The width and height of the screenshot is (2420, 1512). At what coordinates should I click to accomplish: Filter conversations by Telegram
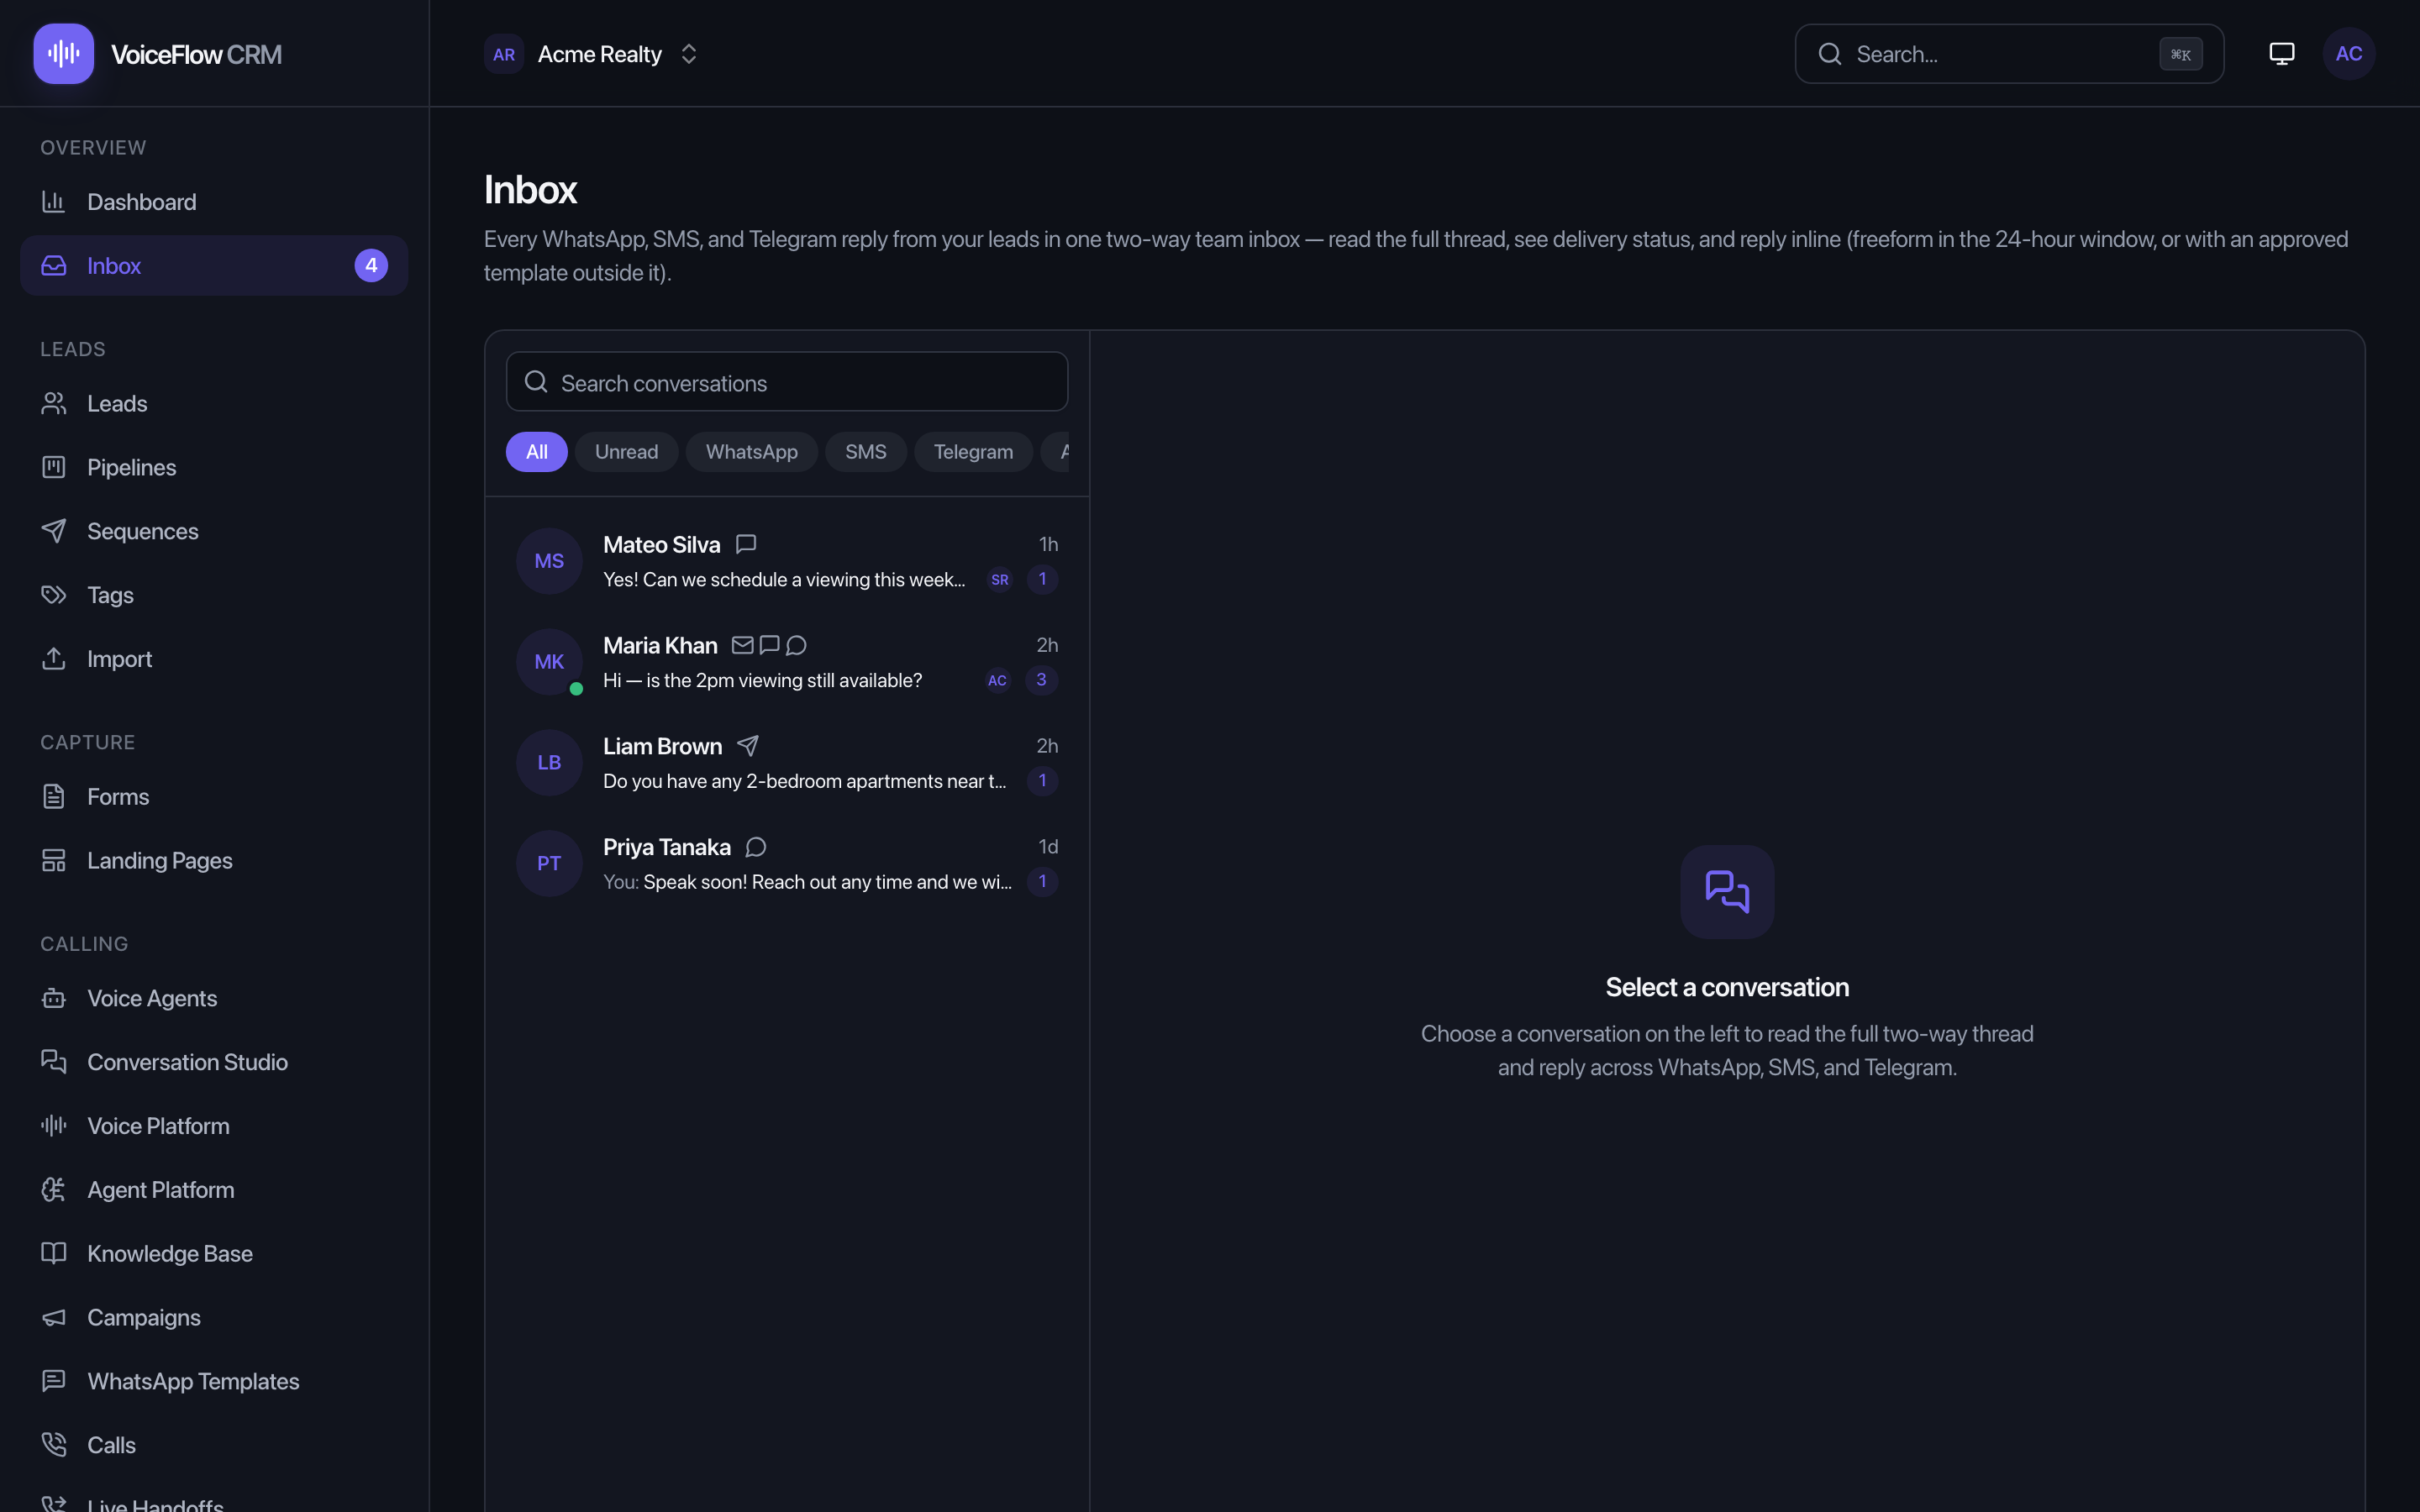pos(973,452)
